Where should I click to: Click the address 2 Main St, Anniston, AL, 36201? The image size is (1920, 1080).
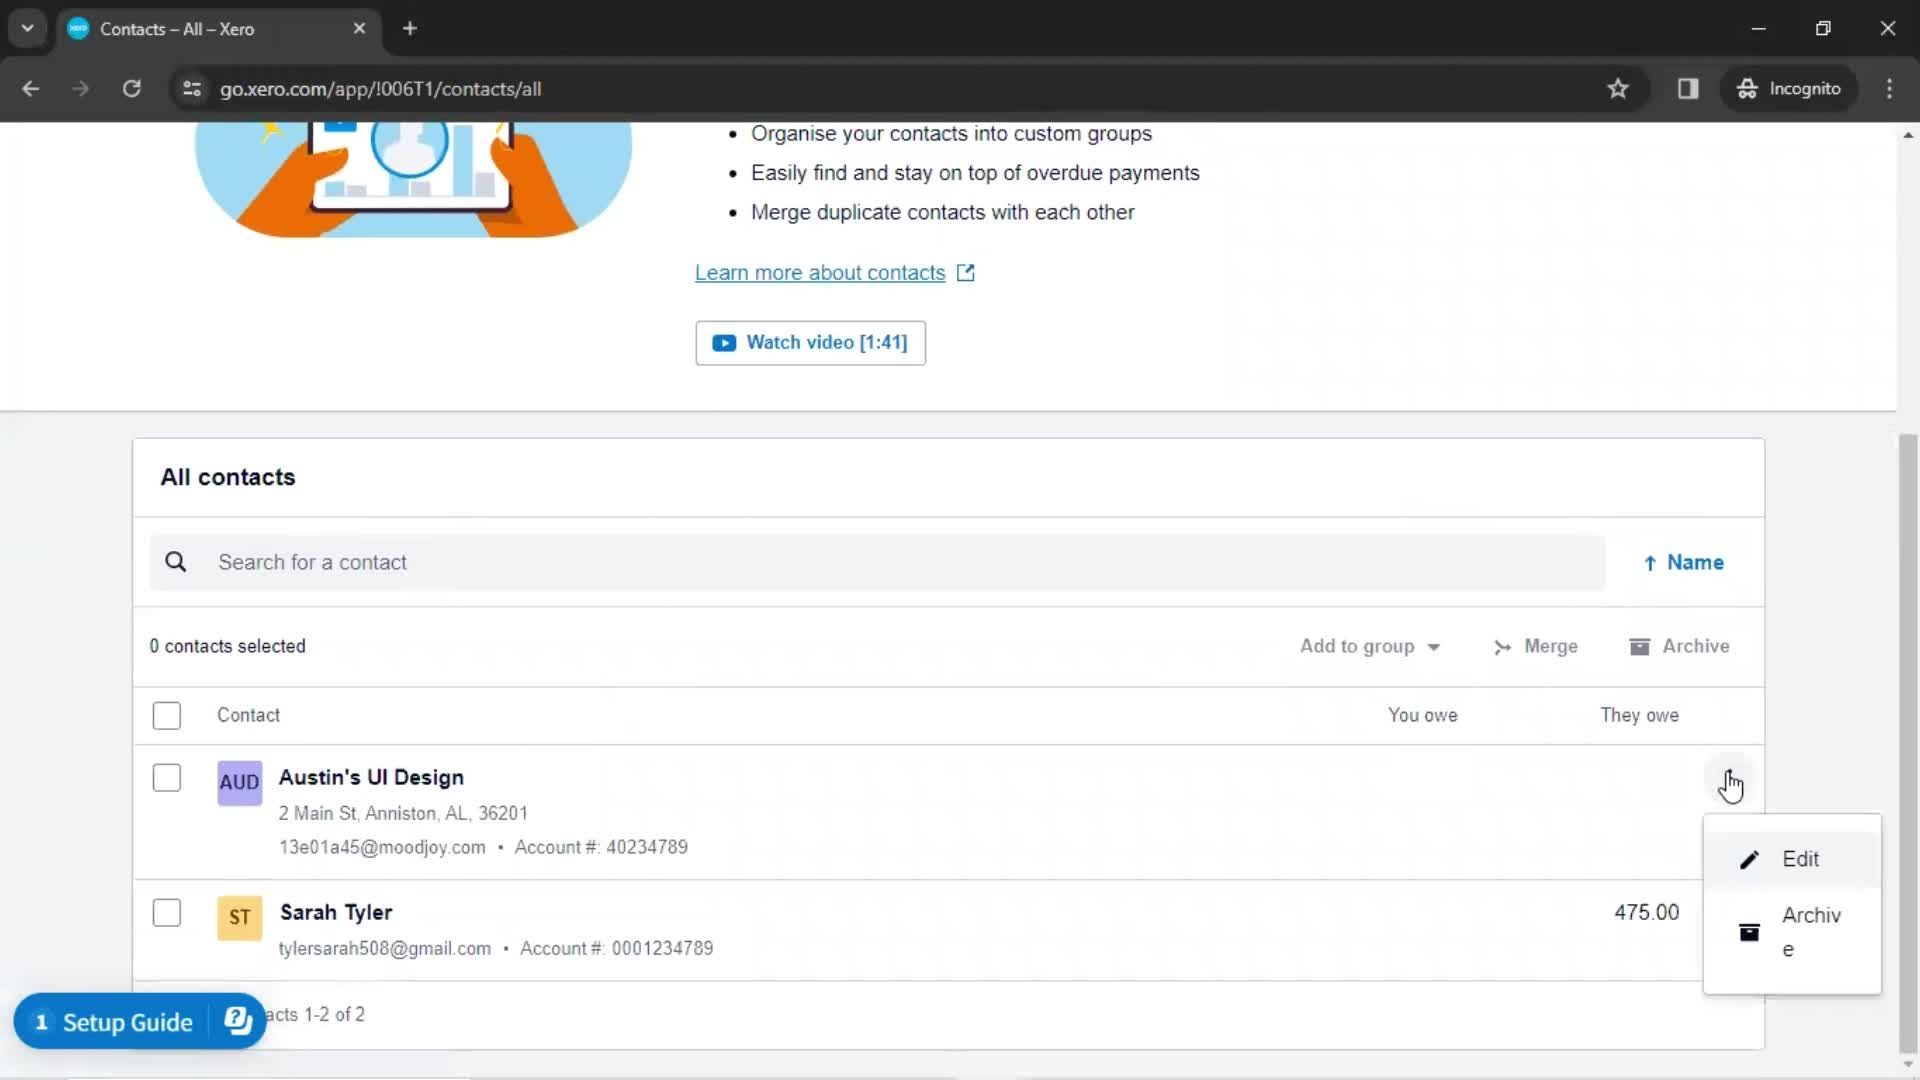403,814
